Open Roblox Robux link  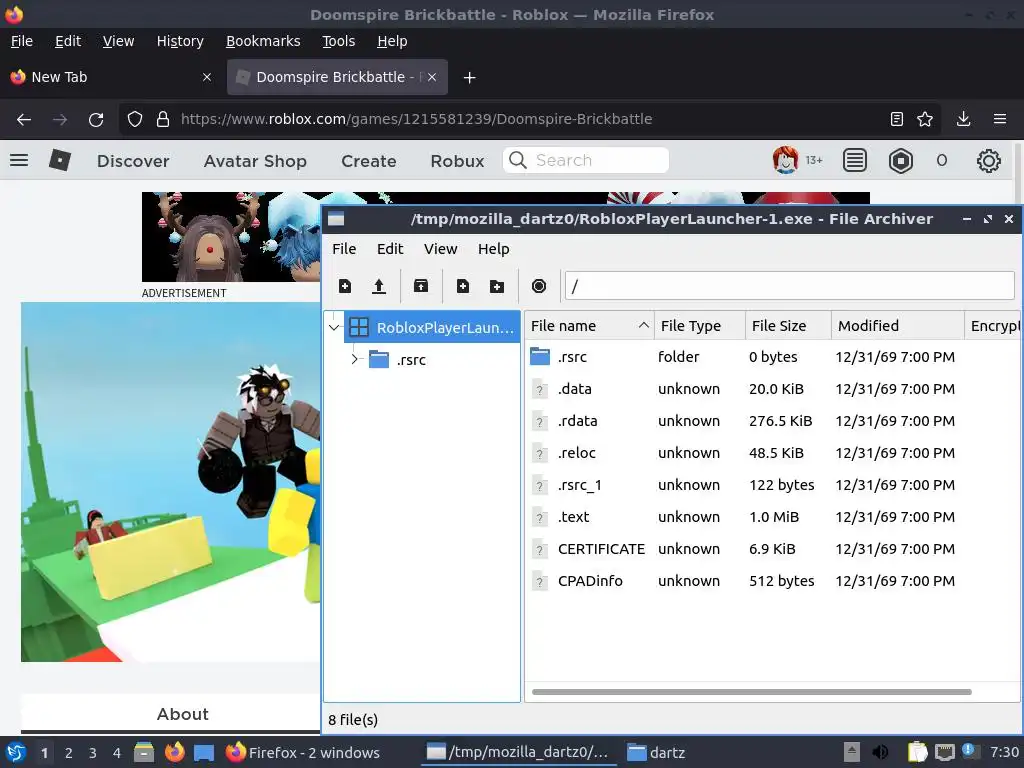pyautogui.click(x=457, y=161)
